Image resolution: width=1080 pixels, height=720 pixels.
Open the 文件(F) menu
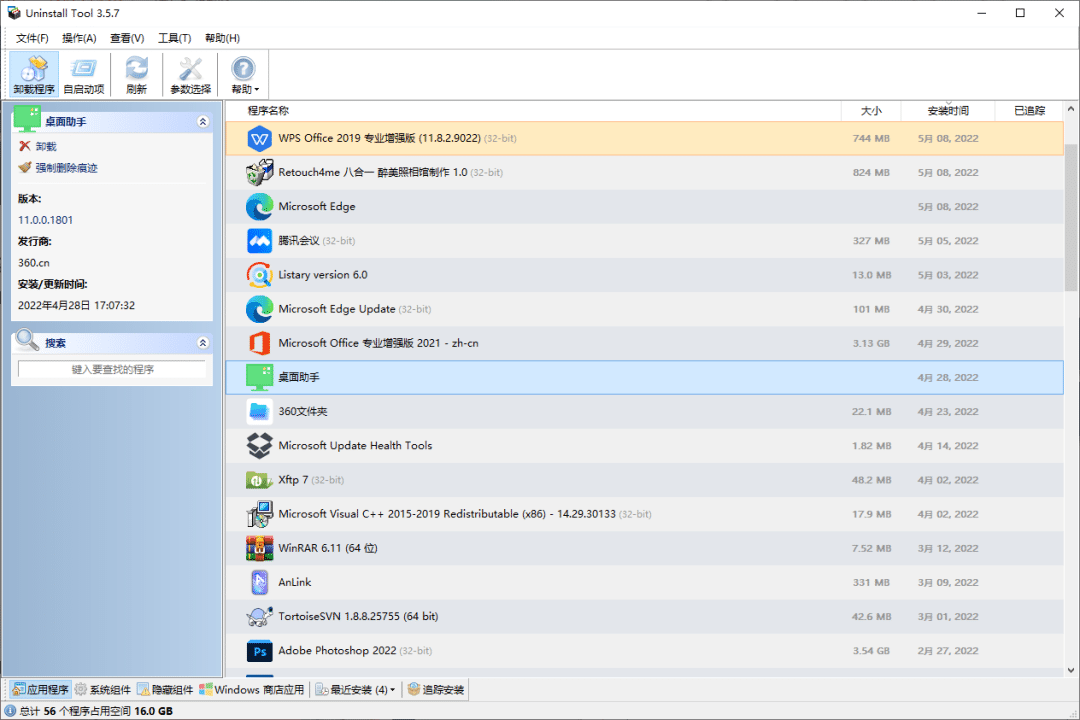pyautogui.click(x=32, y=38)
